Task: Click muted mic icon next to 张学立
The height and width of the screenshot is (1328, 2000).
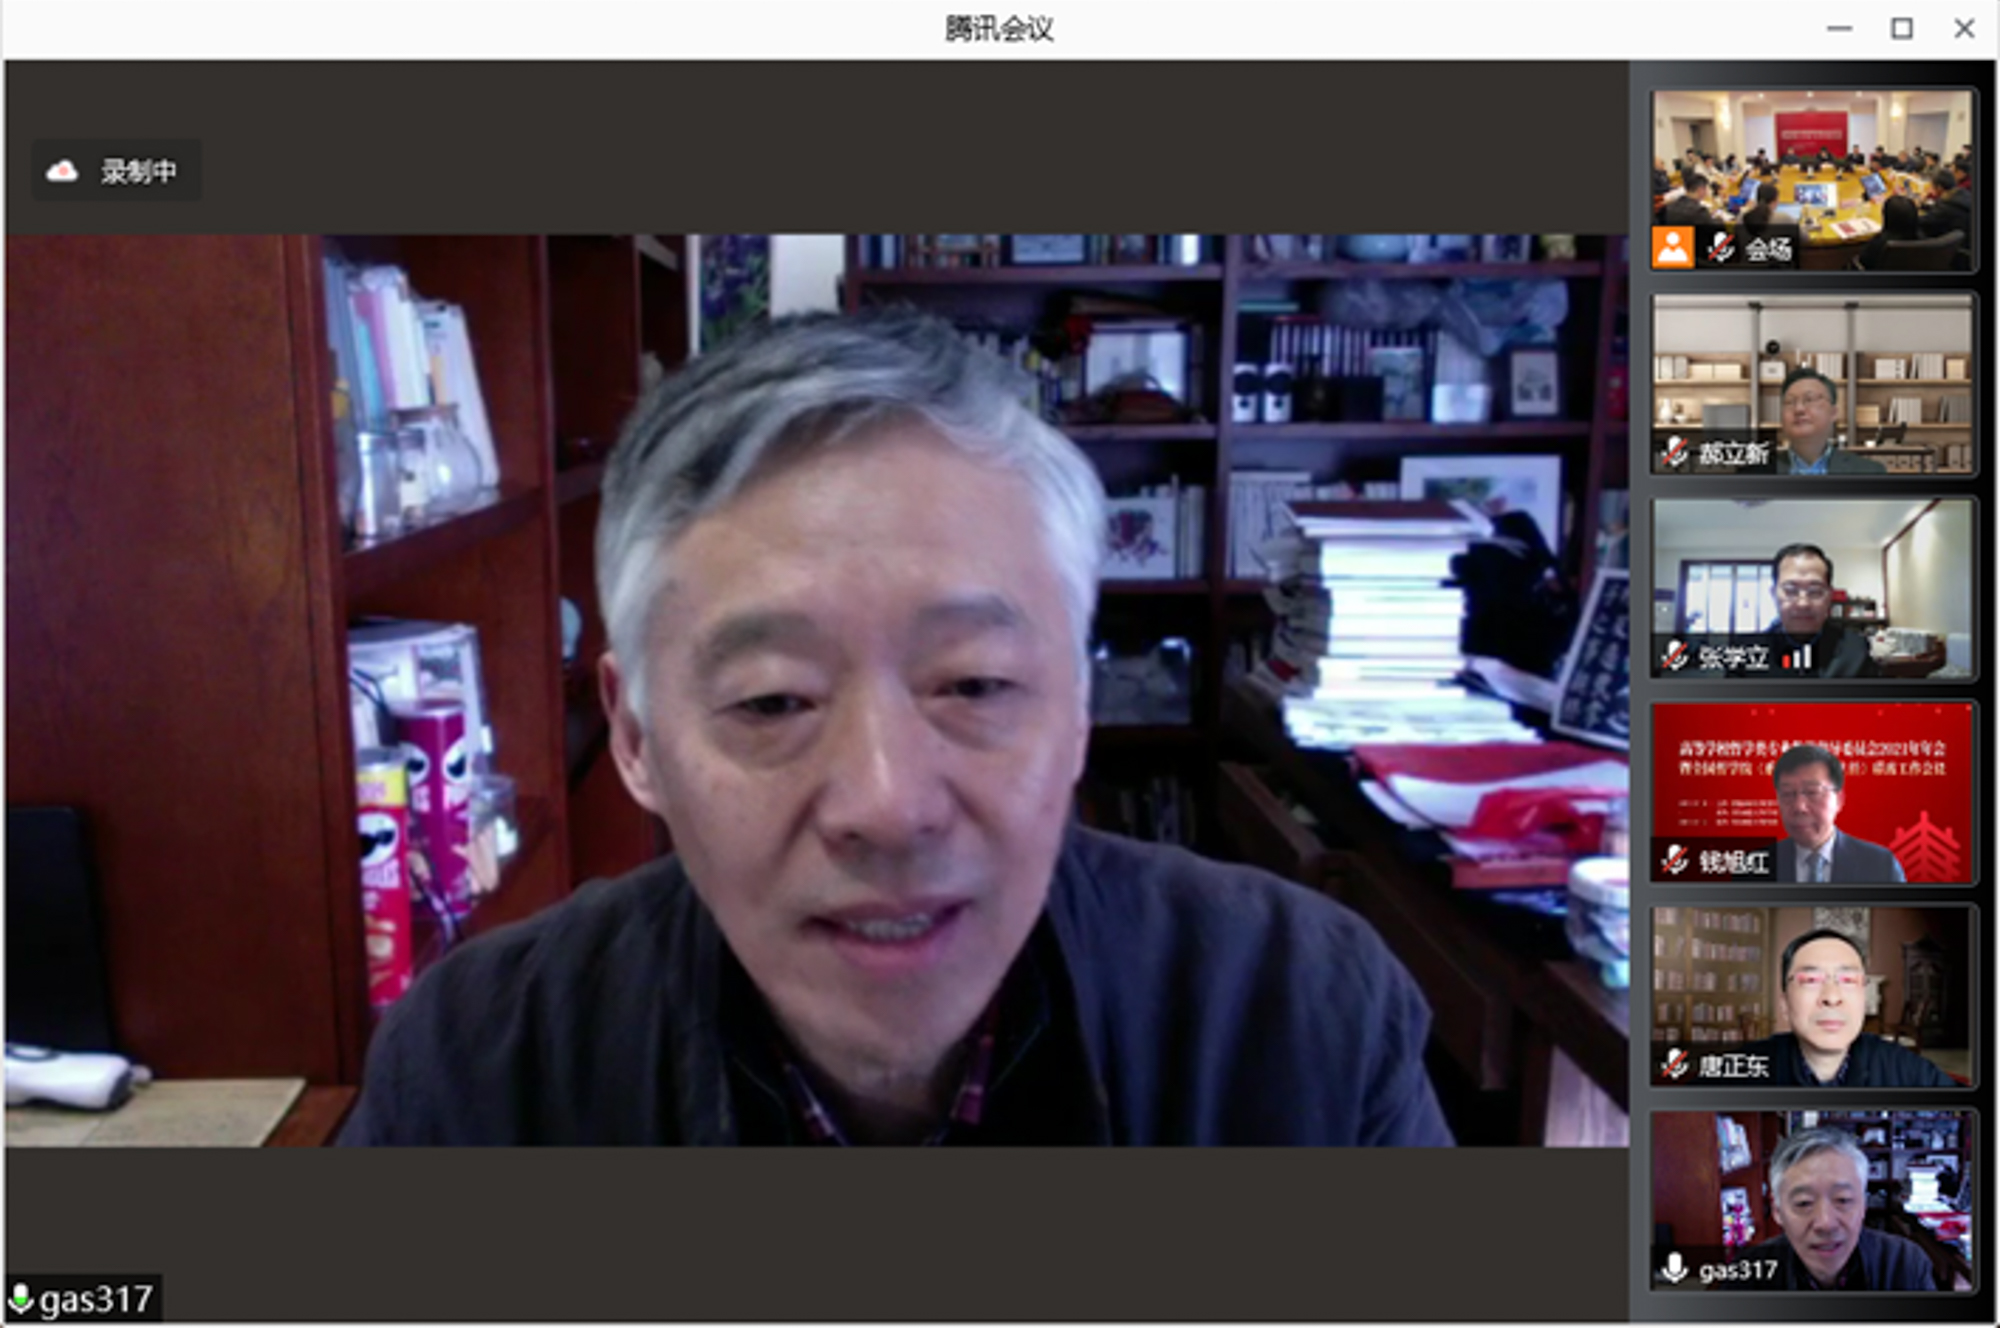Action: [1675, 657]
